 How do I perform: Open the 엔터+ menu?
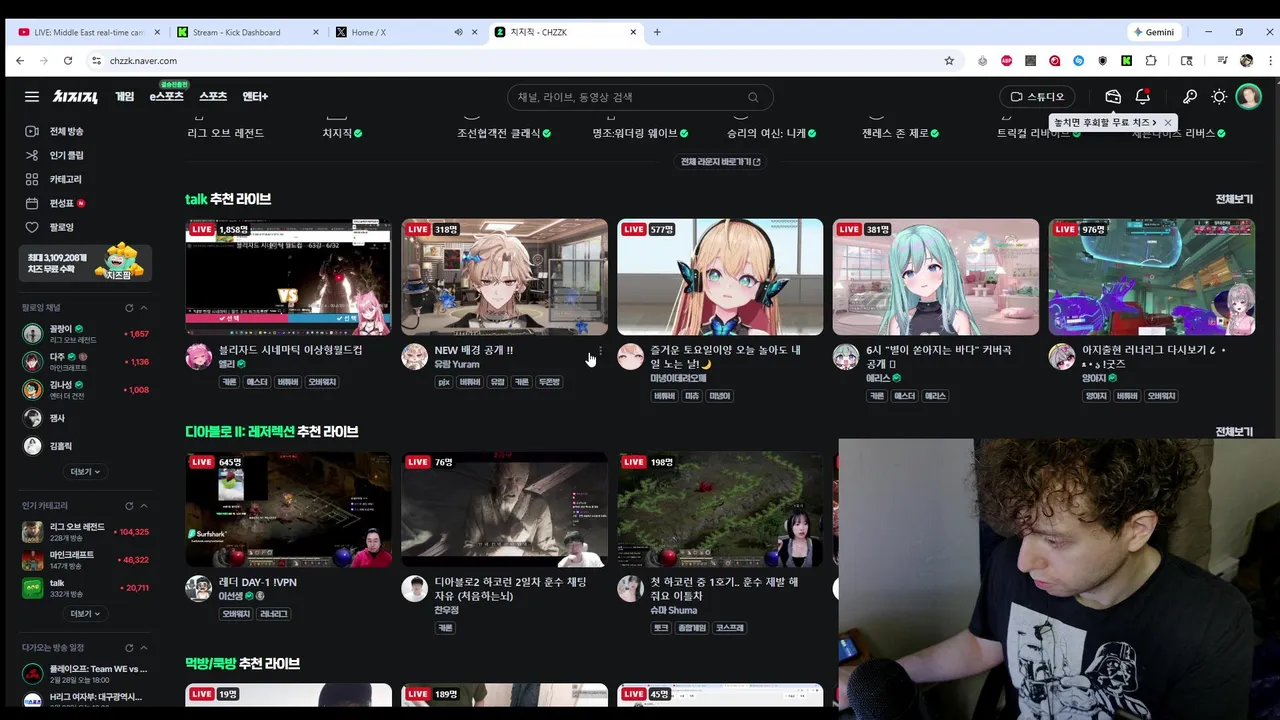click(x=255, y=97)
